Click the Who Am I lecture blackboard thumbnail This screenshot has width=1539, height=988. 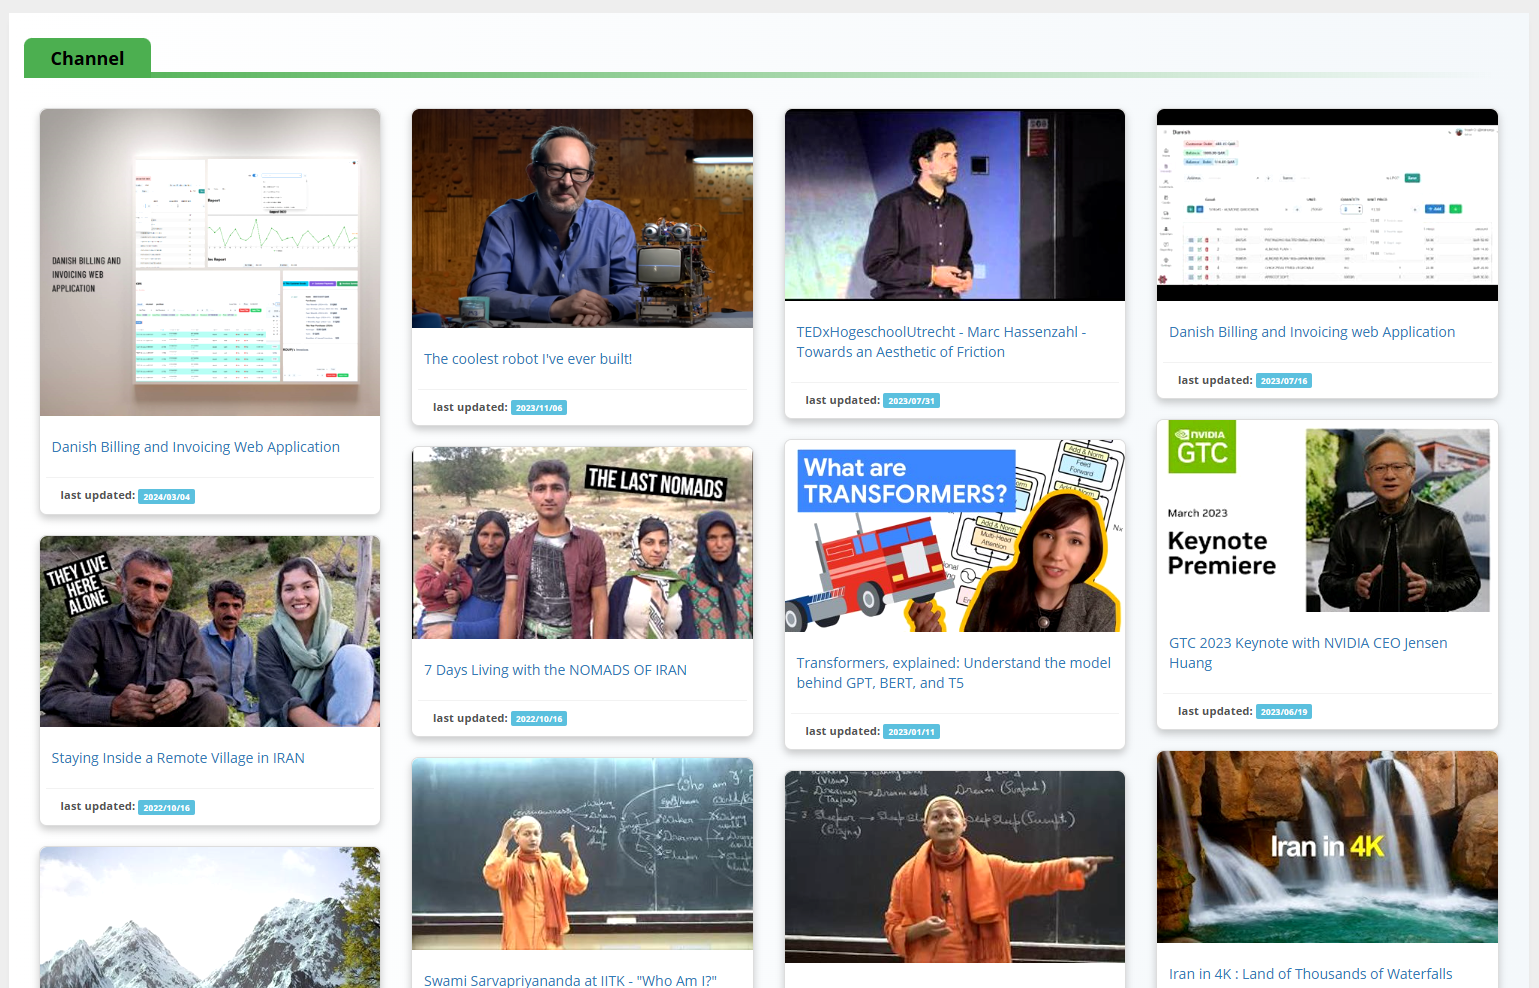tap(582, 854)
